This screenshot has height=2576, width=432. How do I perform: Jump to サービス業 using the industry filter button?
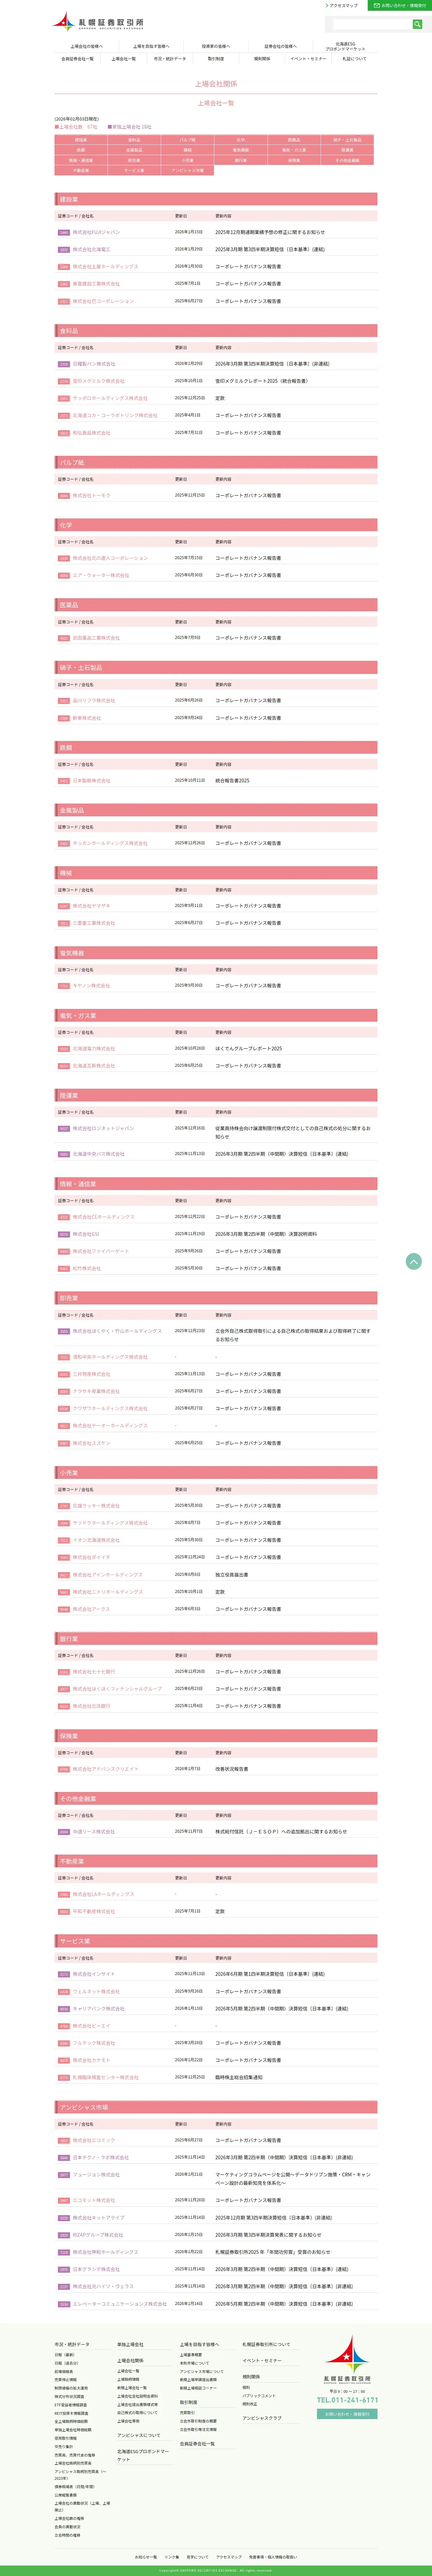pos(134,170)
